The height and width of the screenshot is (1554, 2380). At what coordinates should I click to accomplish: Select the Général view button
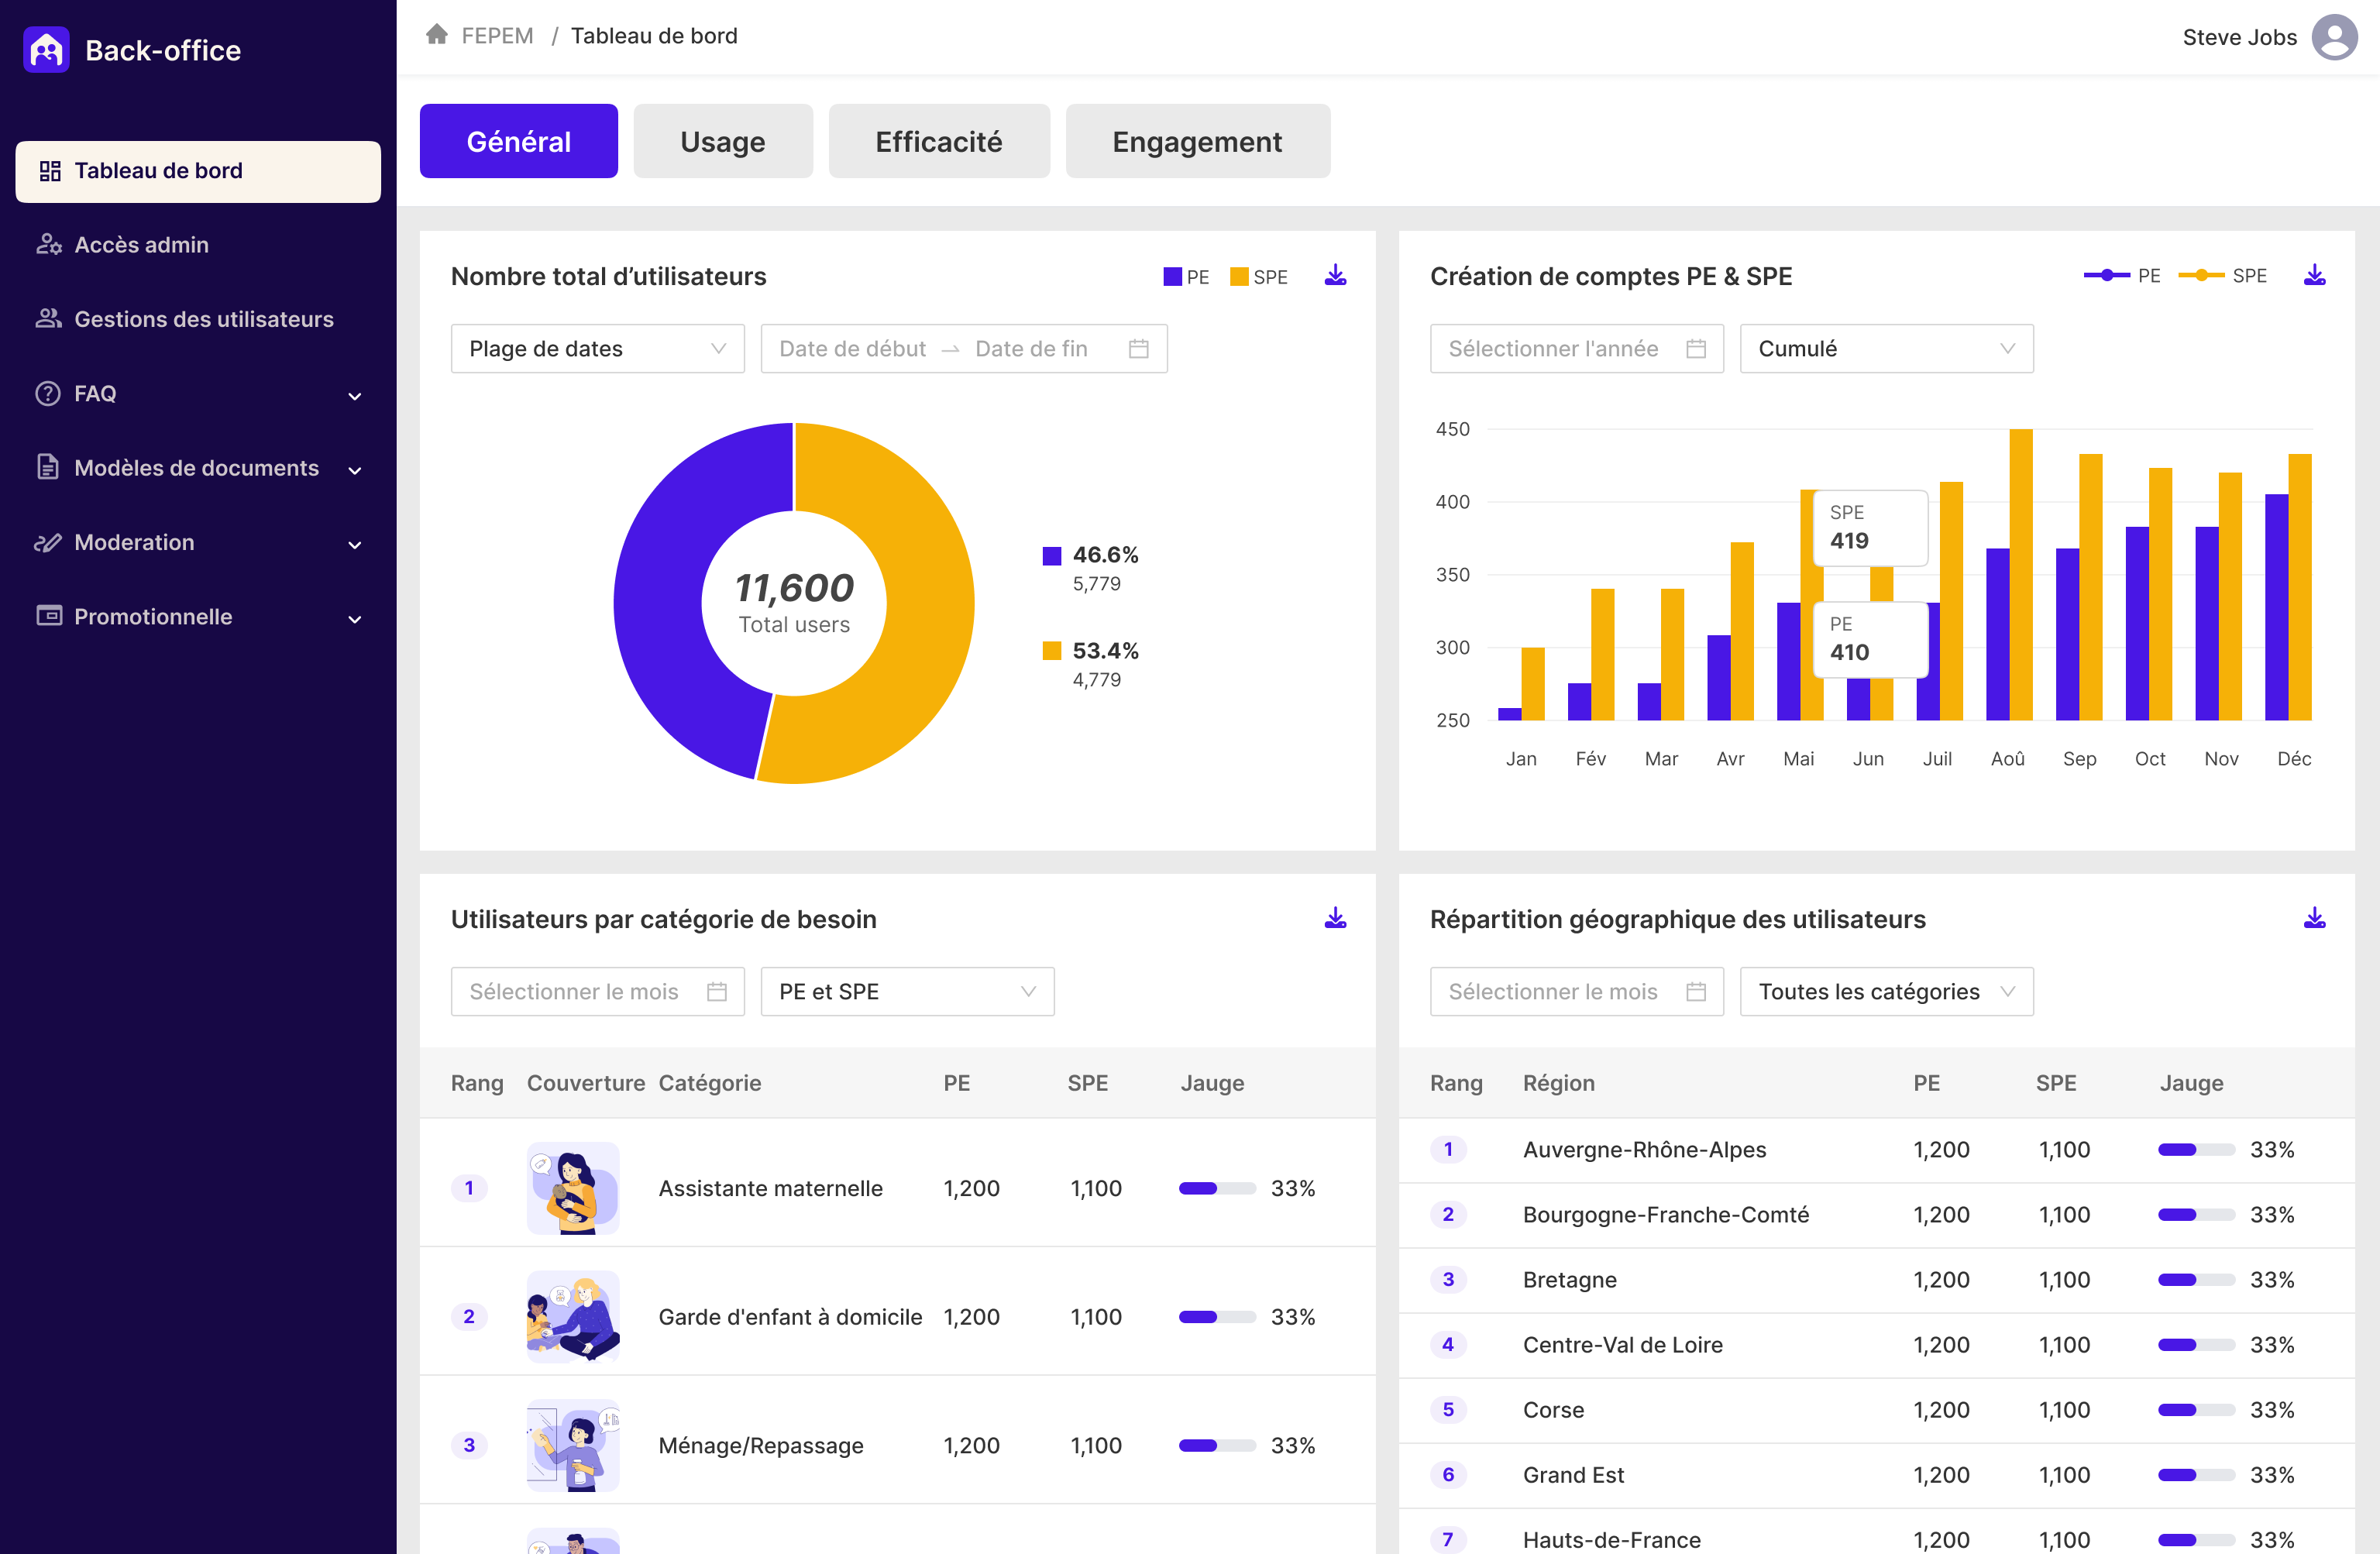coord(518,140)
